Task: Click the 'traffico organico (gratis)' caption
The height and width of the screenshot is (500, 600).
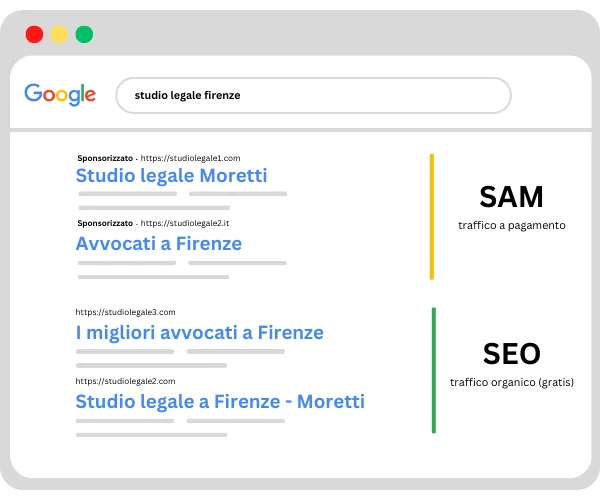Action: pyautogui.click(x=512, y=383)
